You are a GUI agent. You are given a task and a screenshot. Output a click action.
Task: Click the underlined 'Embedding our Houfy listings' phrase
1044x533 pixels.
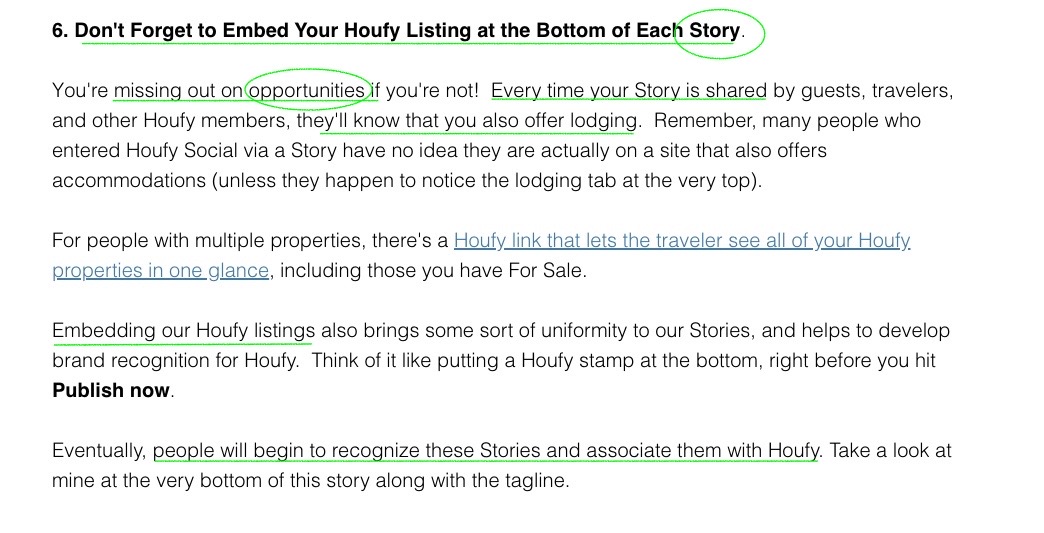tap(183, 331)
